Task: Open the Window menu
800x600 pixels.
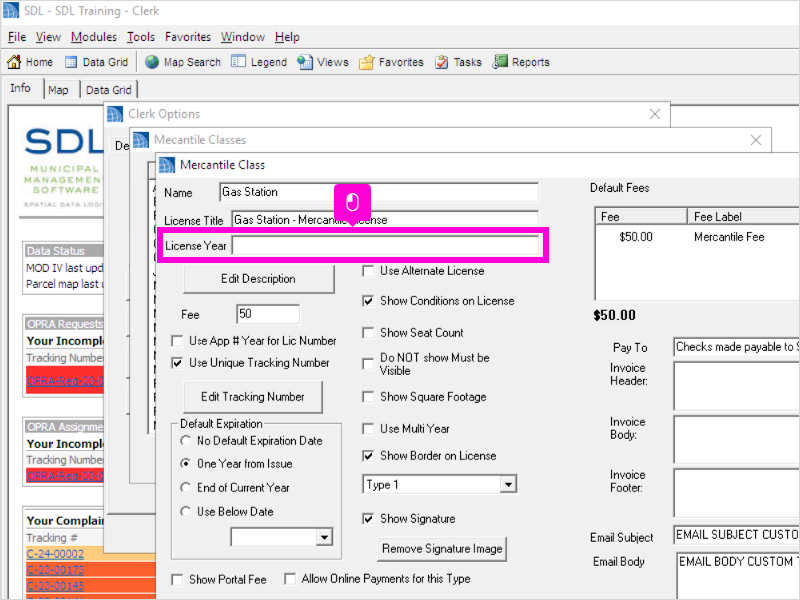Action: tap(243, 37)
